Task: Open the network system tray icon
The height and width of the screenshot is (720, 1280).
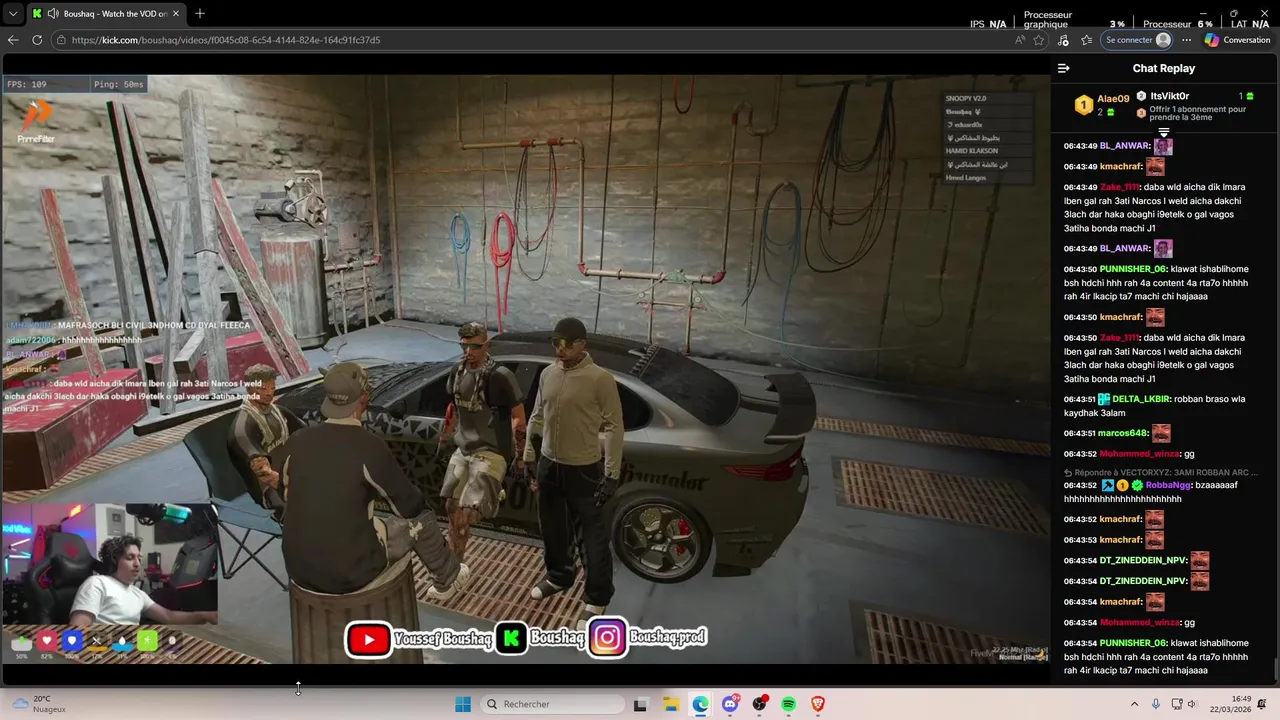Action: [1177, 704]
